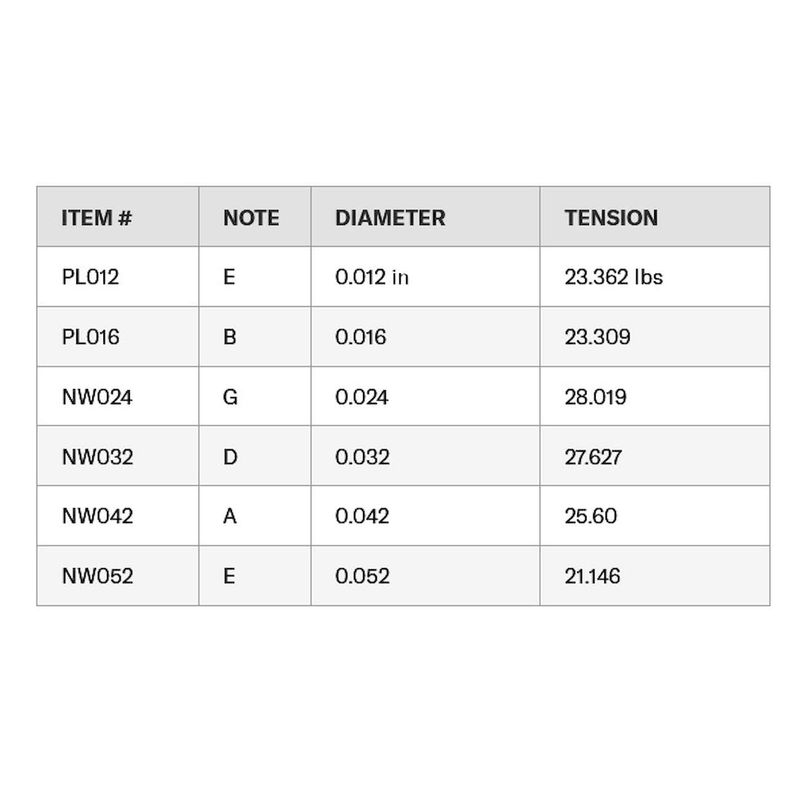Click the note D cell
The width and height of the screenshot is (800, 800).
(x=255, y=456)
